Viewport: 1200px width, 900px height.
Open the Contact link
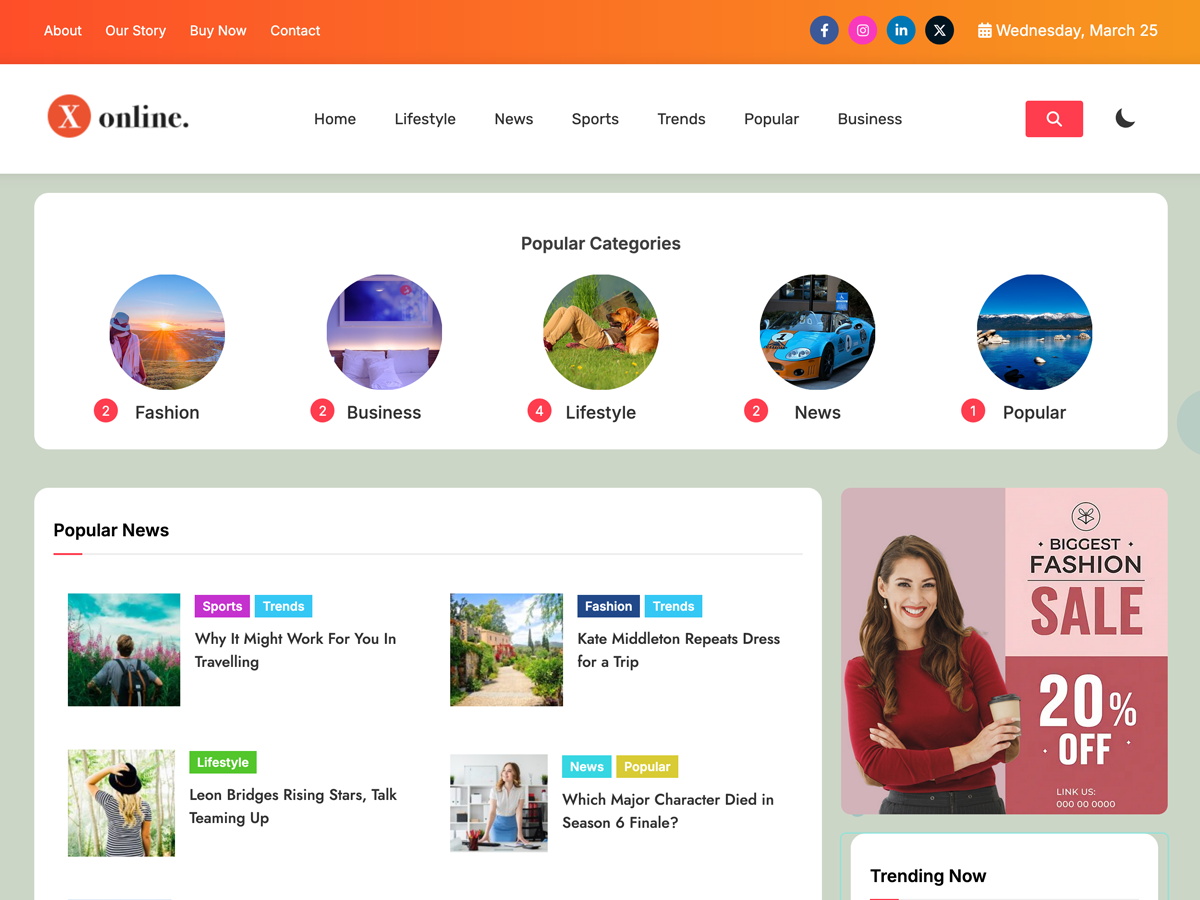tap(295, 31)
